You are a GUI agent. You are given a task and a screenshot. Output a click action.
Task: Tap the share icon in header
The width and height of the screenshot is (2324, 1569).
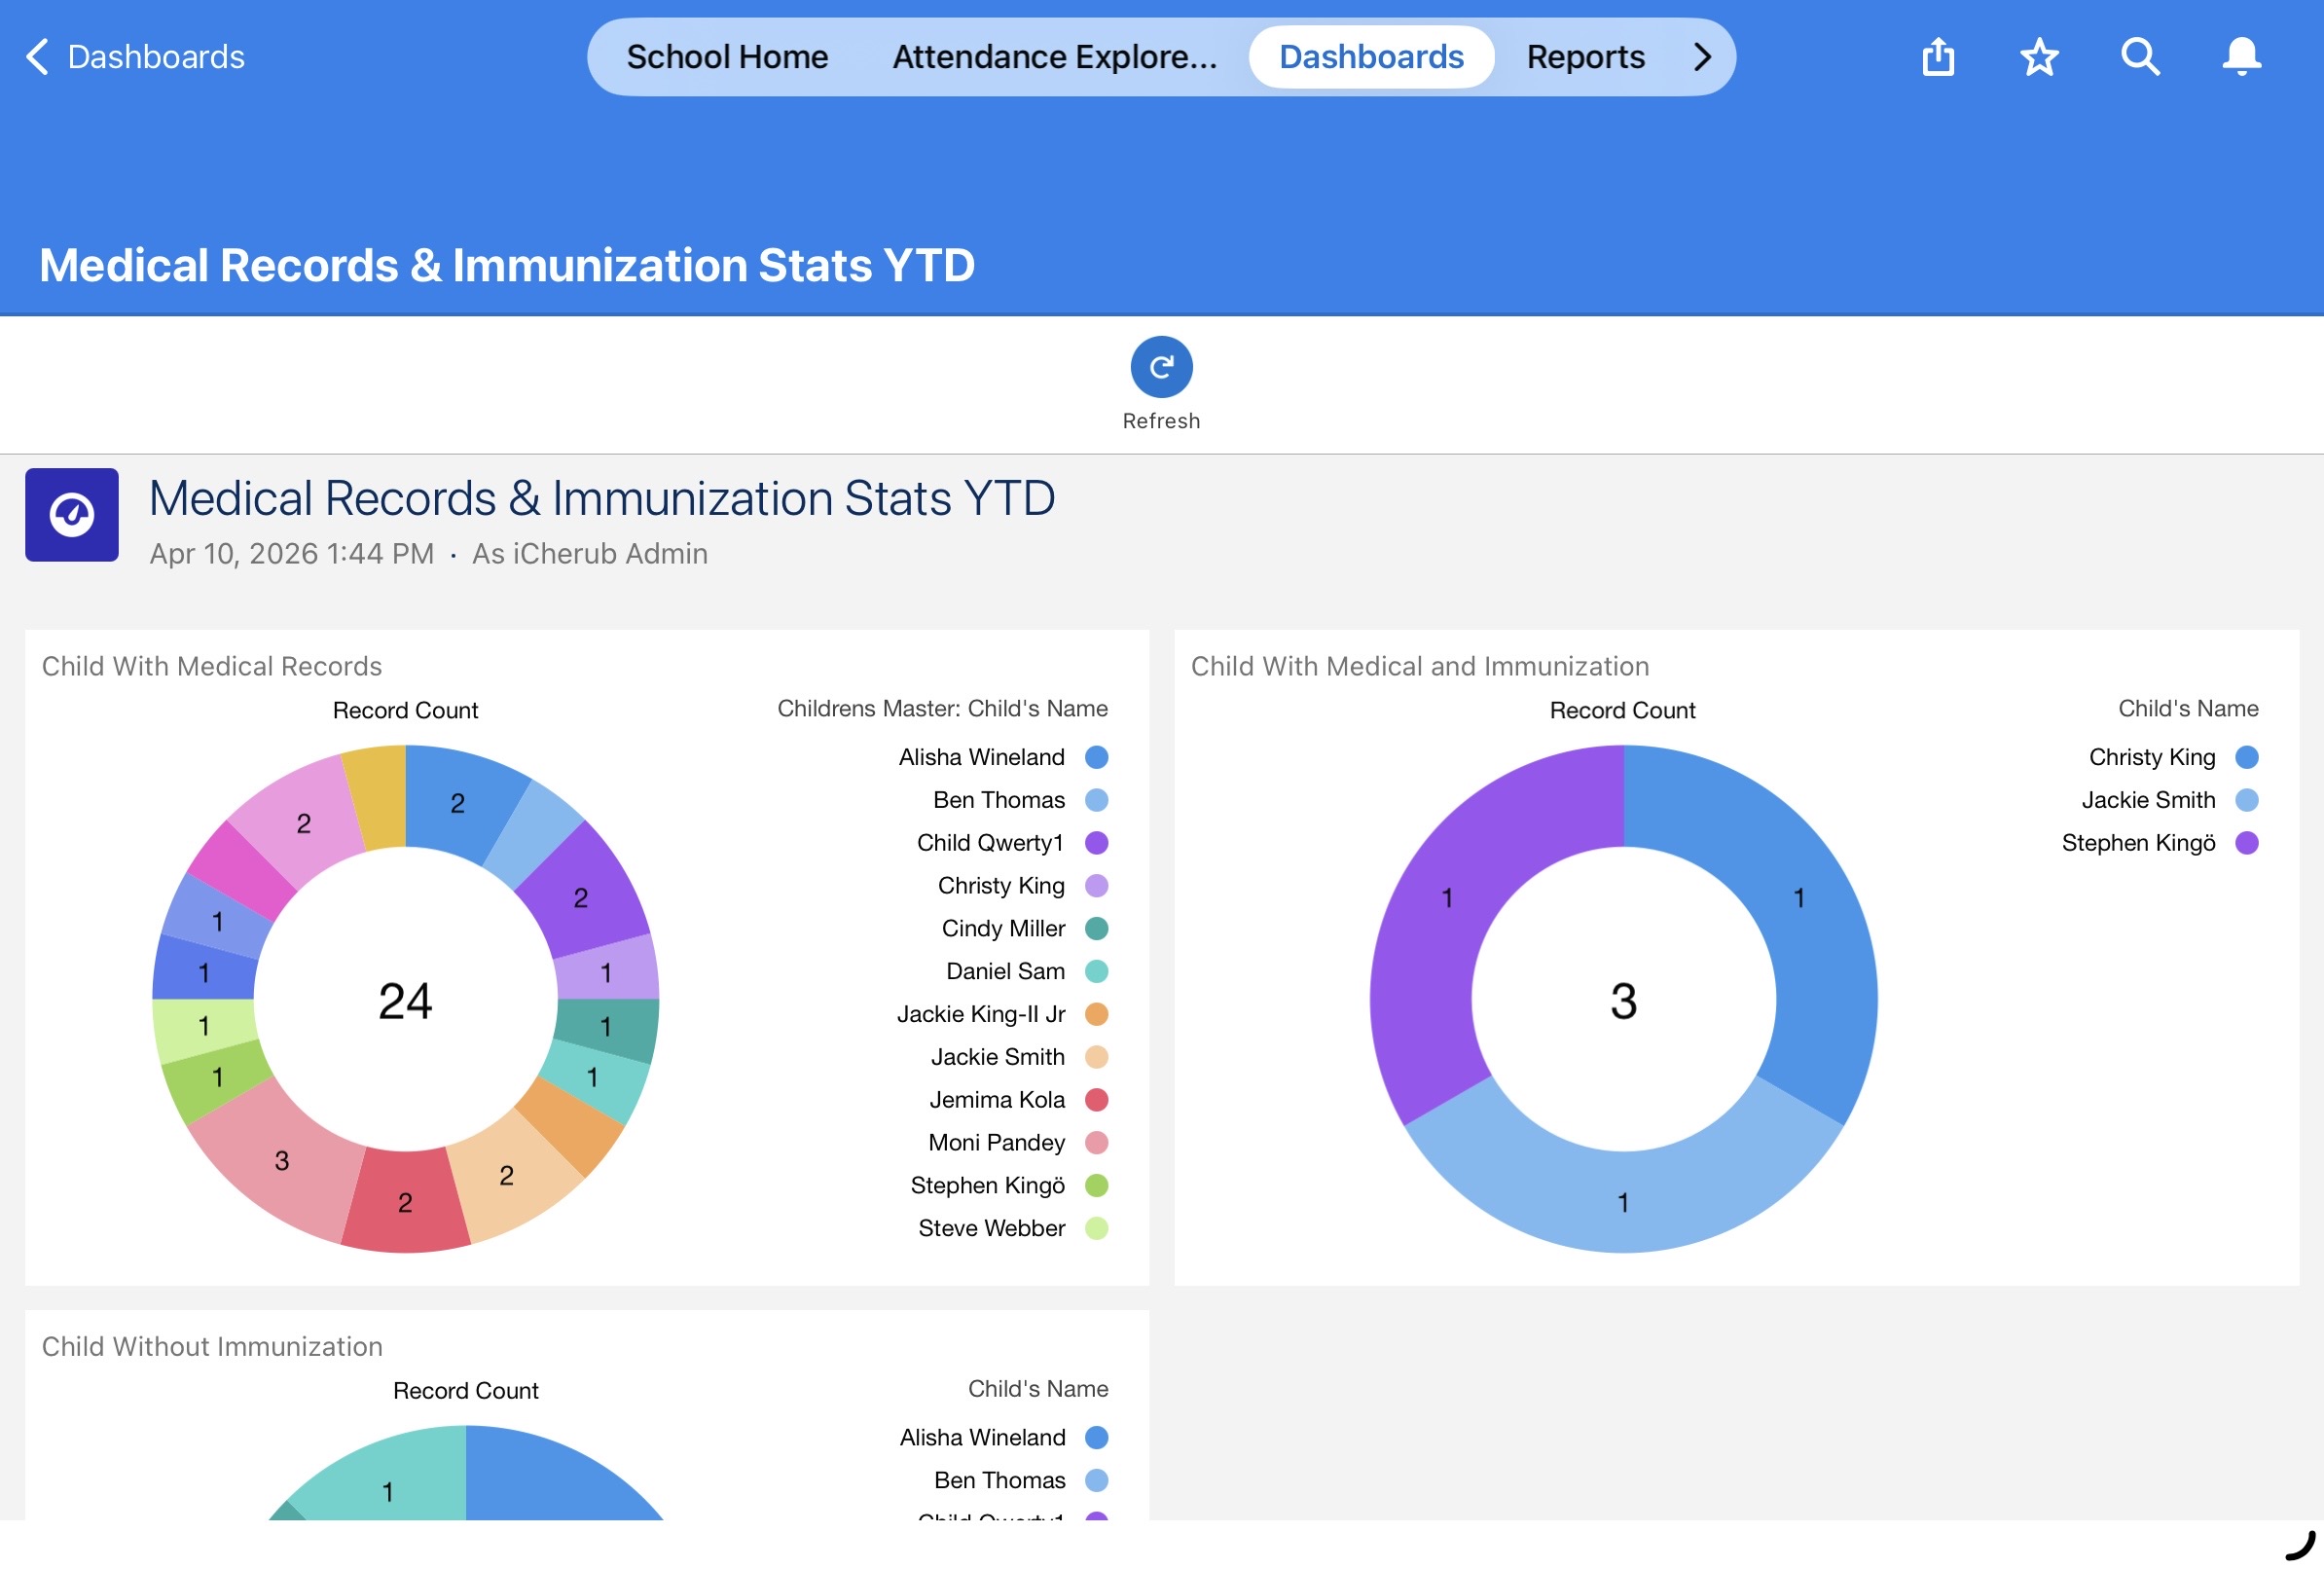point(1937,56)
